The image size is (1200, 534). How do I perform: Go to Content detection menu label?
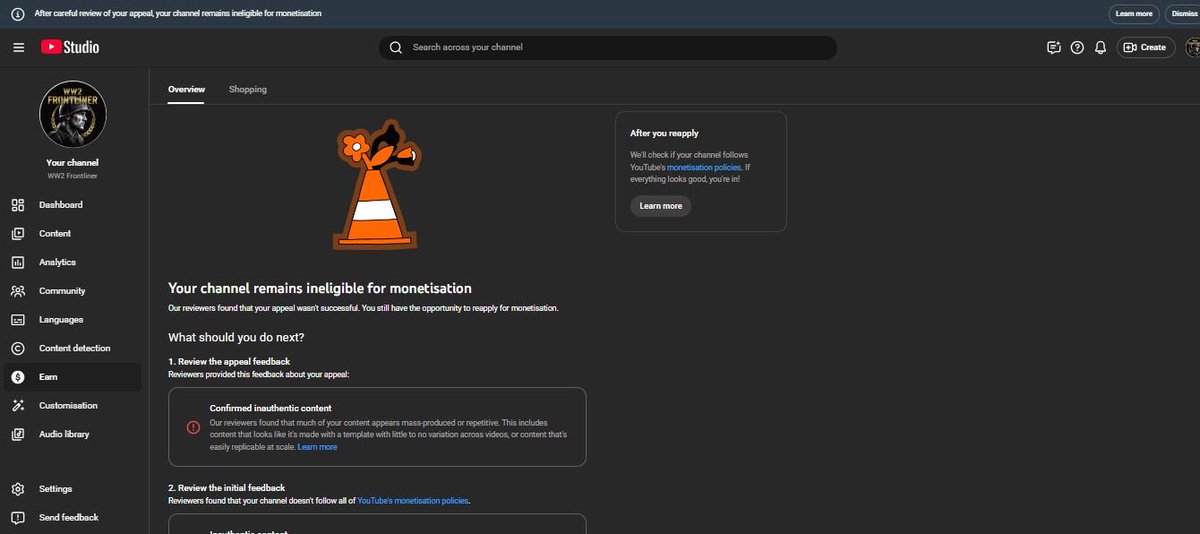pos(75,348)
